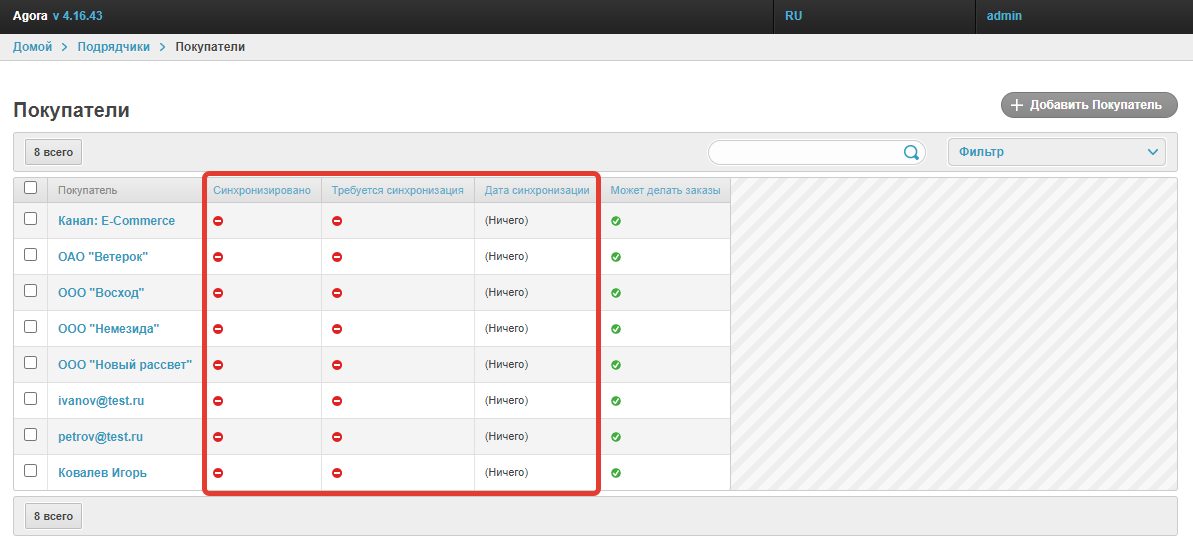Toggle the select-all checkbox in table header
This screenshot has height=551, width=1193.
pyautogui.click(x=30, y=187)
